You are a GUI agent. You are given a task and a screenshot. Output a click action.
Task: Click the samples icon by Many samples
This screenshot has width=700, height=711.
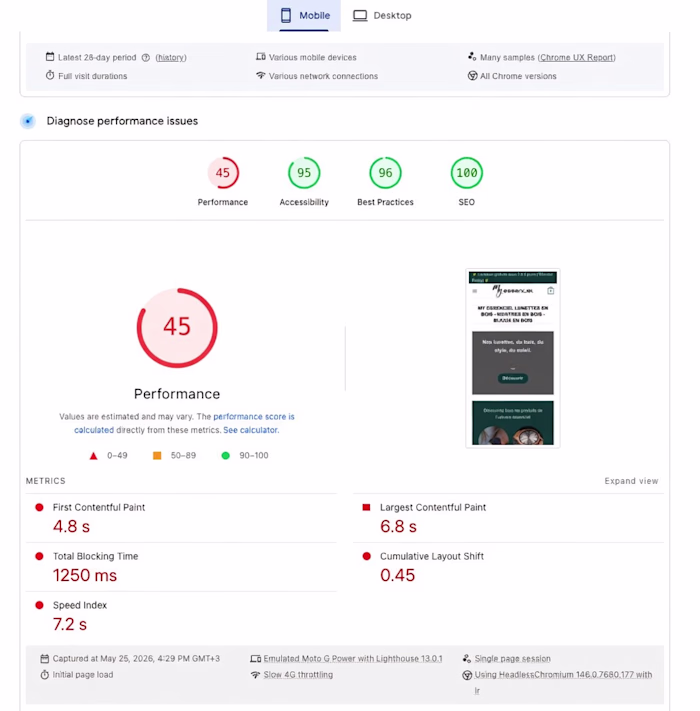(x=472, y=57)
